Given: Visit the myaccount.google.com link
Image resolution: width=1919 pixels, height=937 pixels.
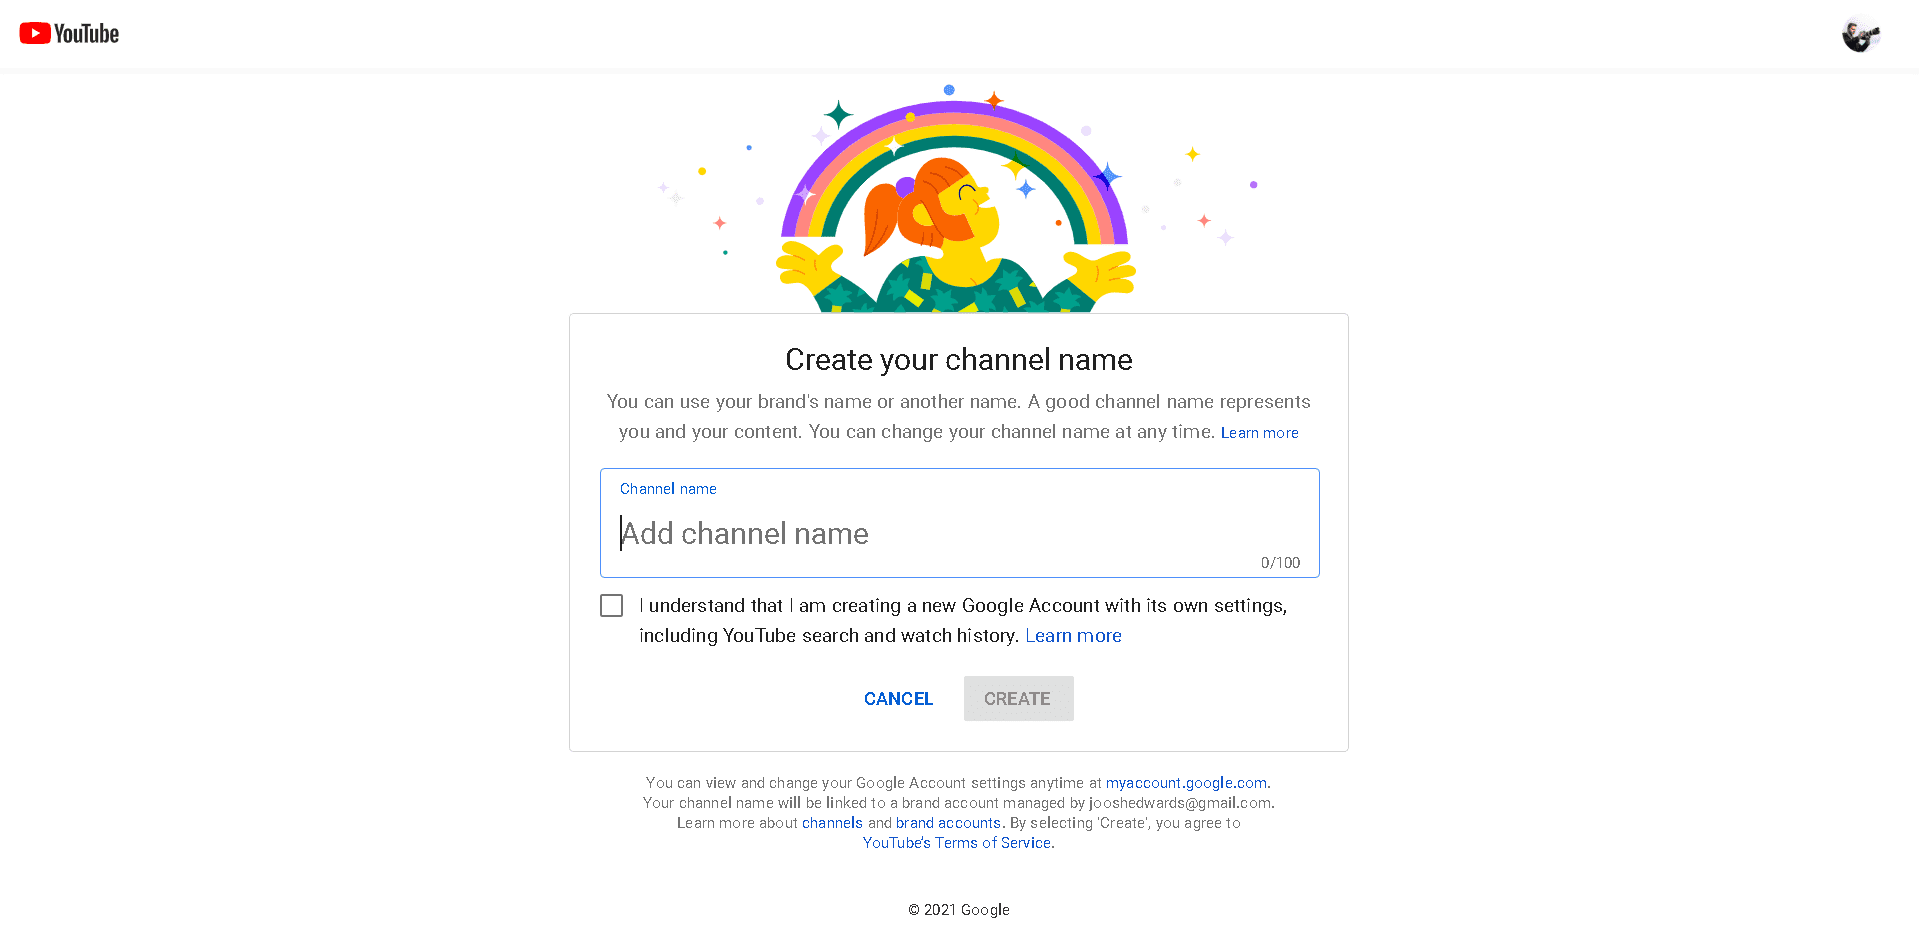Looking at the screenshot, I should pyautogui.click(x=1186, y=783).
